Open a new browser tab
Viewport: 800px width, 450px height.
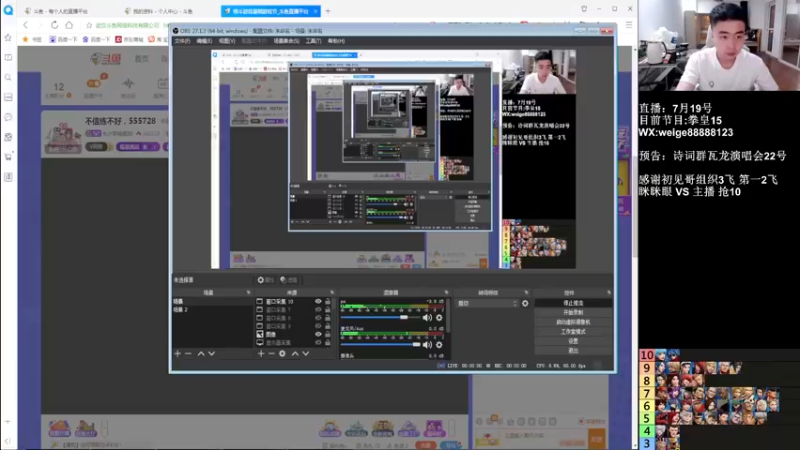point(328,11)
